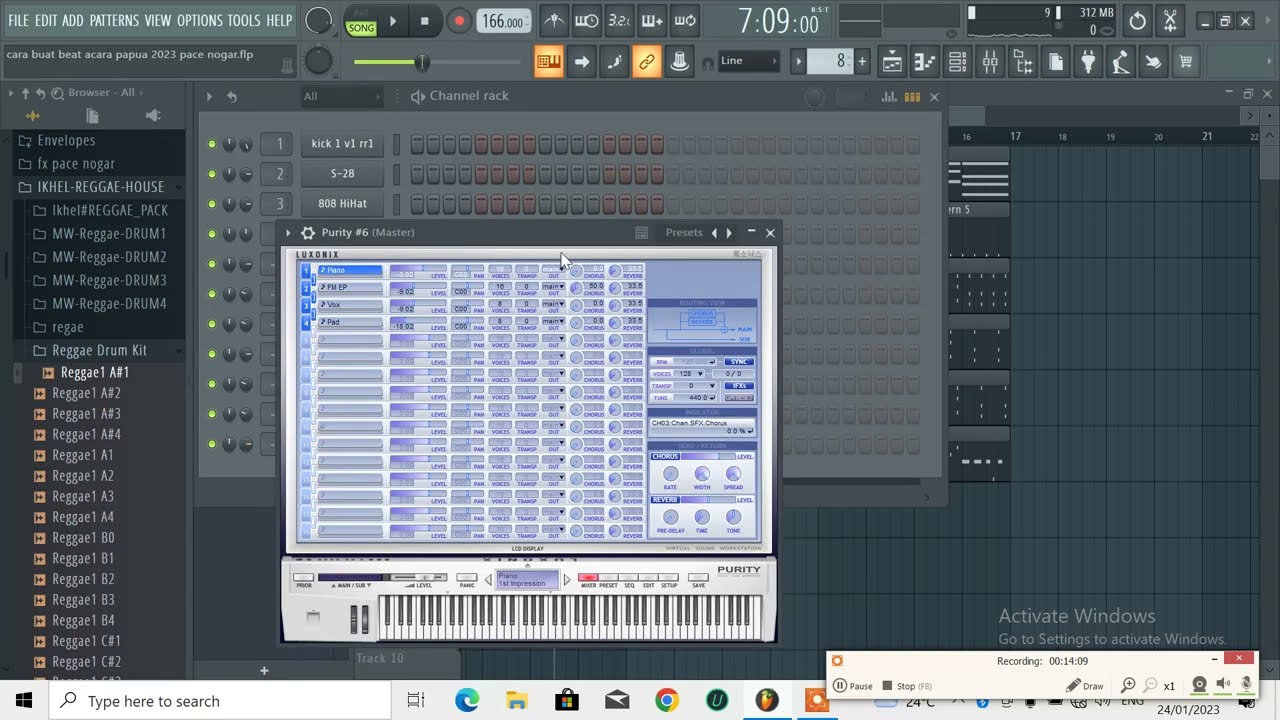Open FM EP layer main OUT dropdown

click(x=553, y=287)
